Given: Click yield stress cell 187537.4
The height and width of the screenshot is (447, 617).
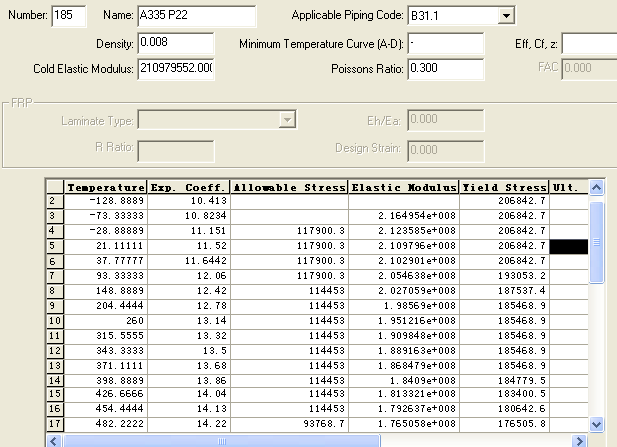Looking at the screenshot, I should tap(504, 291).
